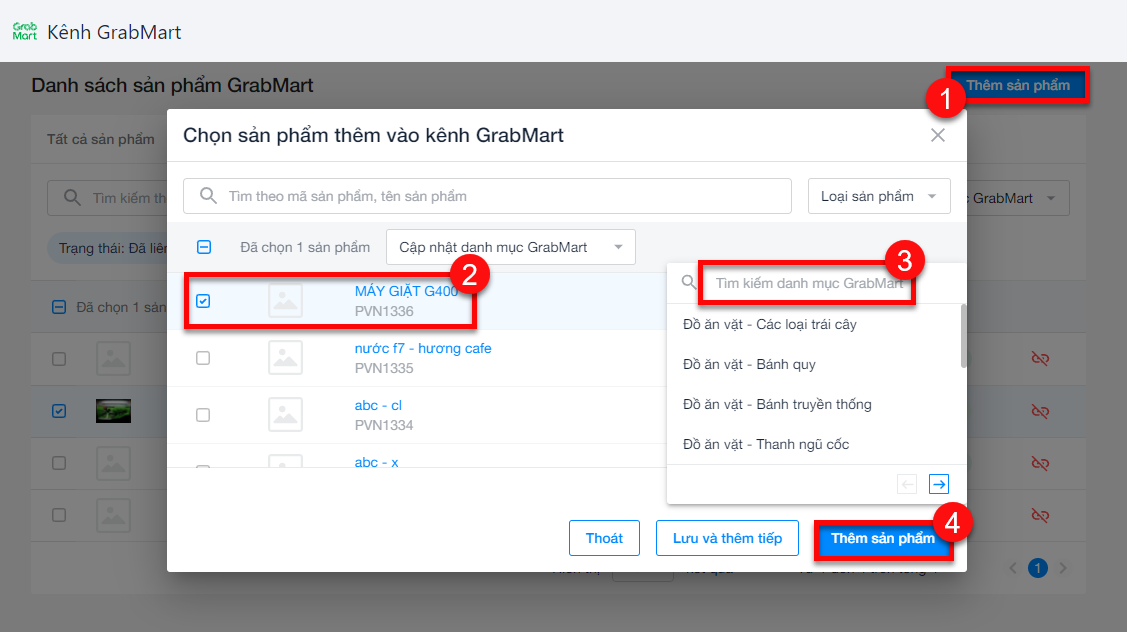Viewport: 1127px width, 632px height.
Task: Click the nước f7 - hương cafe image placeholder
Action: point(285,357)
